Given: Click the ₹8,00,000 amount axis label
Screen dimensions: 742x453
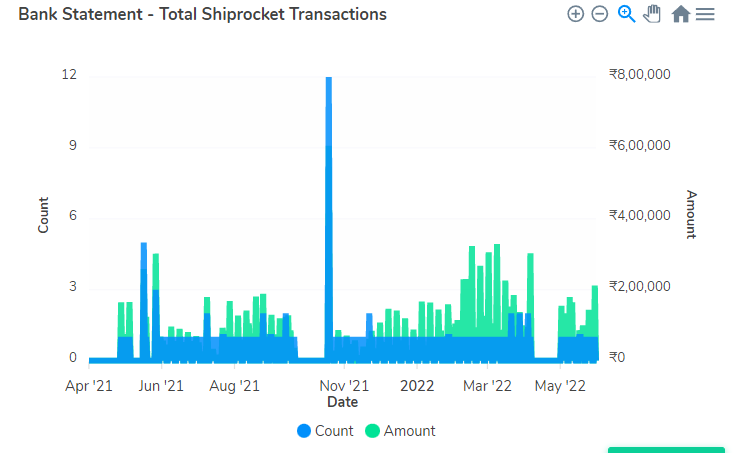Looking at the screenshot, I should [640, 74].
